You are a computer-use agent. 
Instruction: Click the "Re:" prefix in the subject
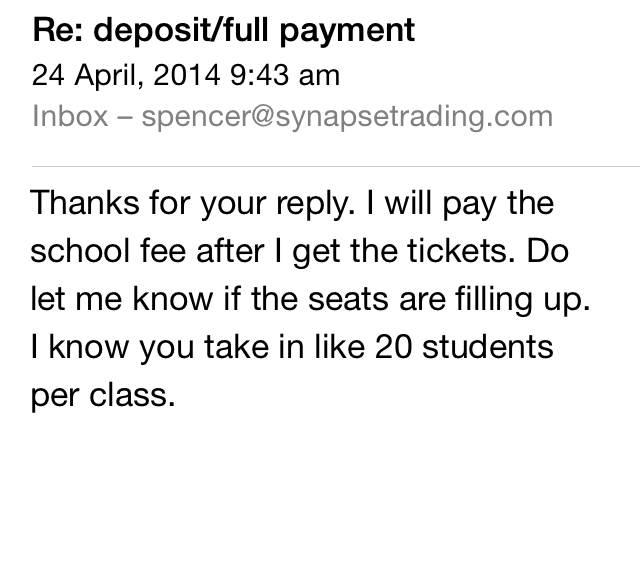tap(57, 31)
